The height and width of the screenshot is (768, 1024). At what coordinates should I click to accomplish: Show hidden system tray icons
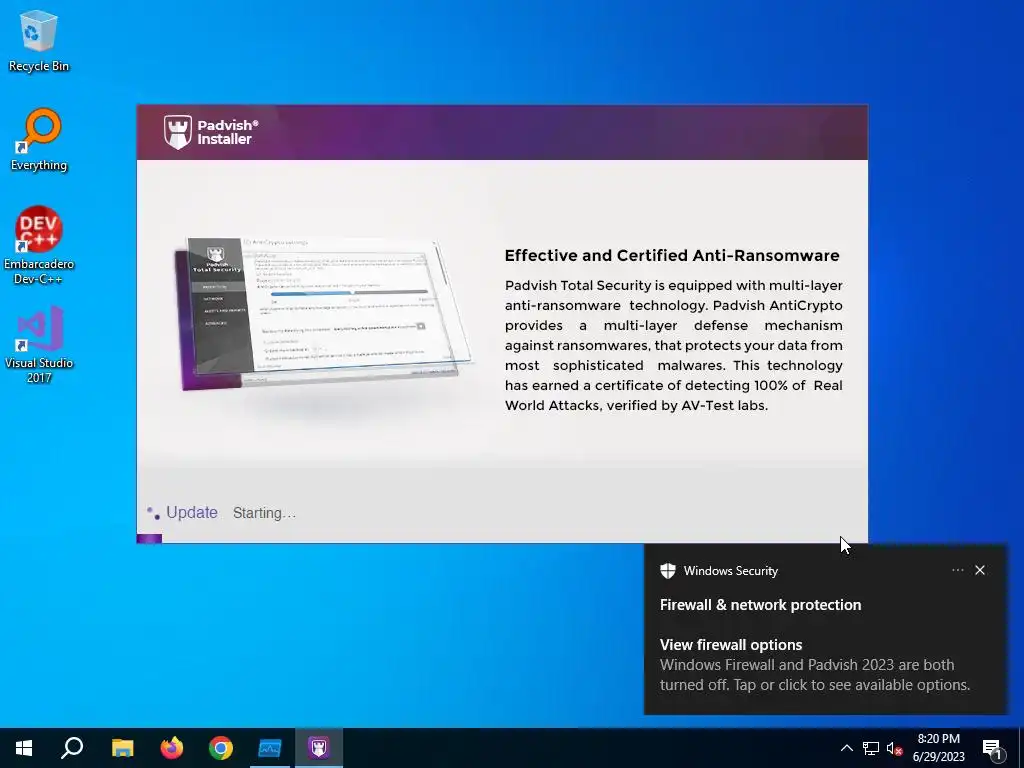(x=846, y=748)
